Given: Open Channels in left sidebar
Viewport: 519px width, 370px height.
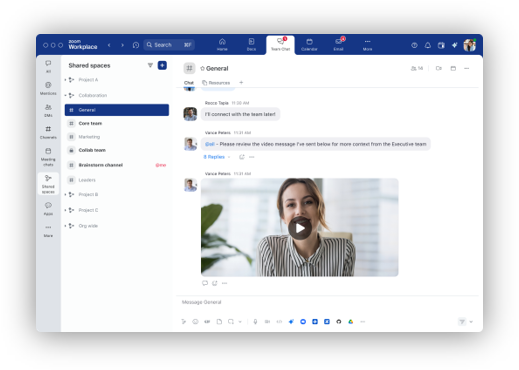Looking at the screenshot, I should coord(48,132).
